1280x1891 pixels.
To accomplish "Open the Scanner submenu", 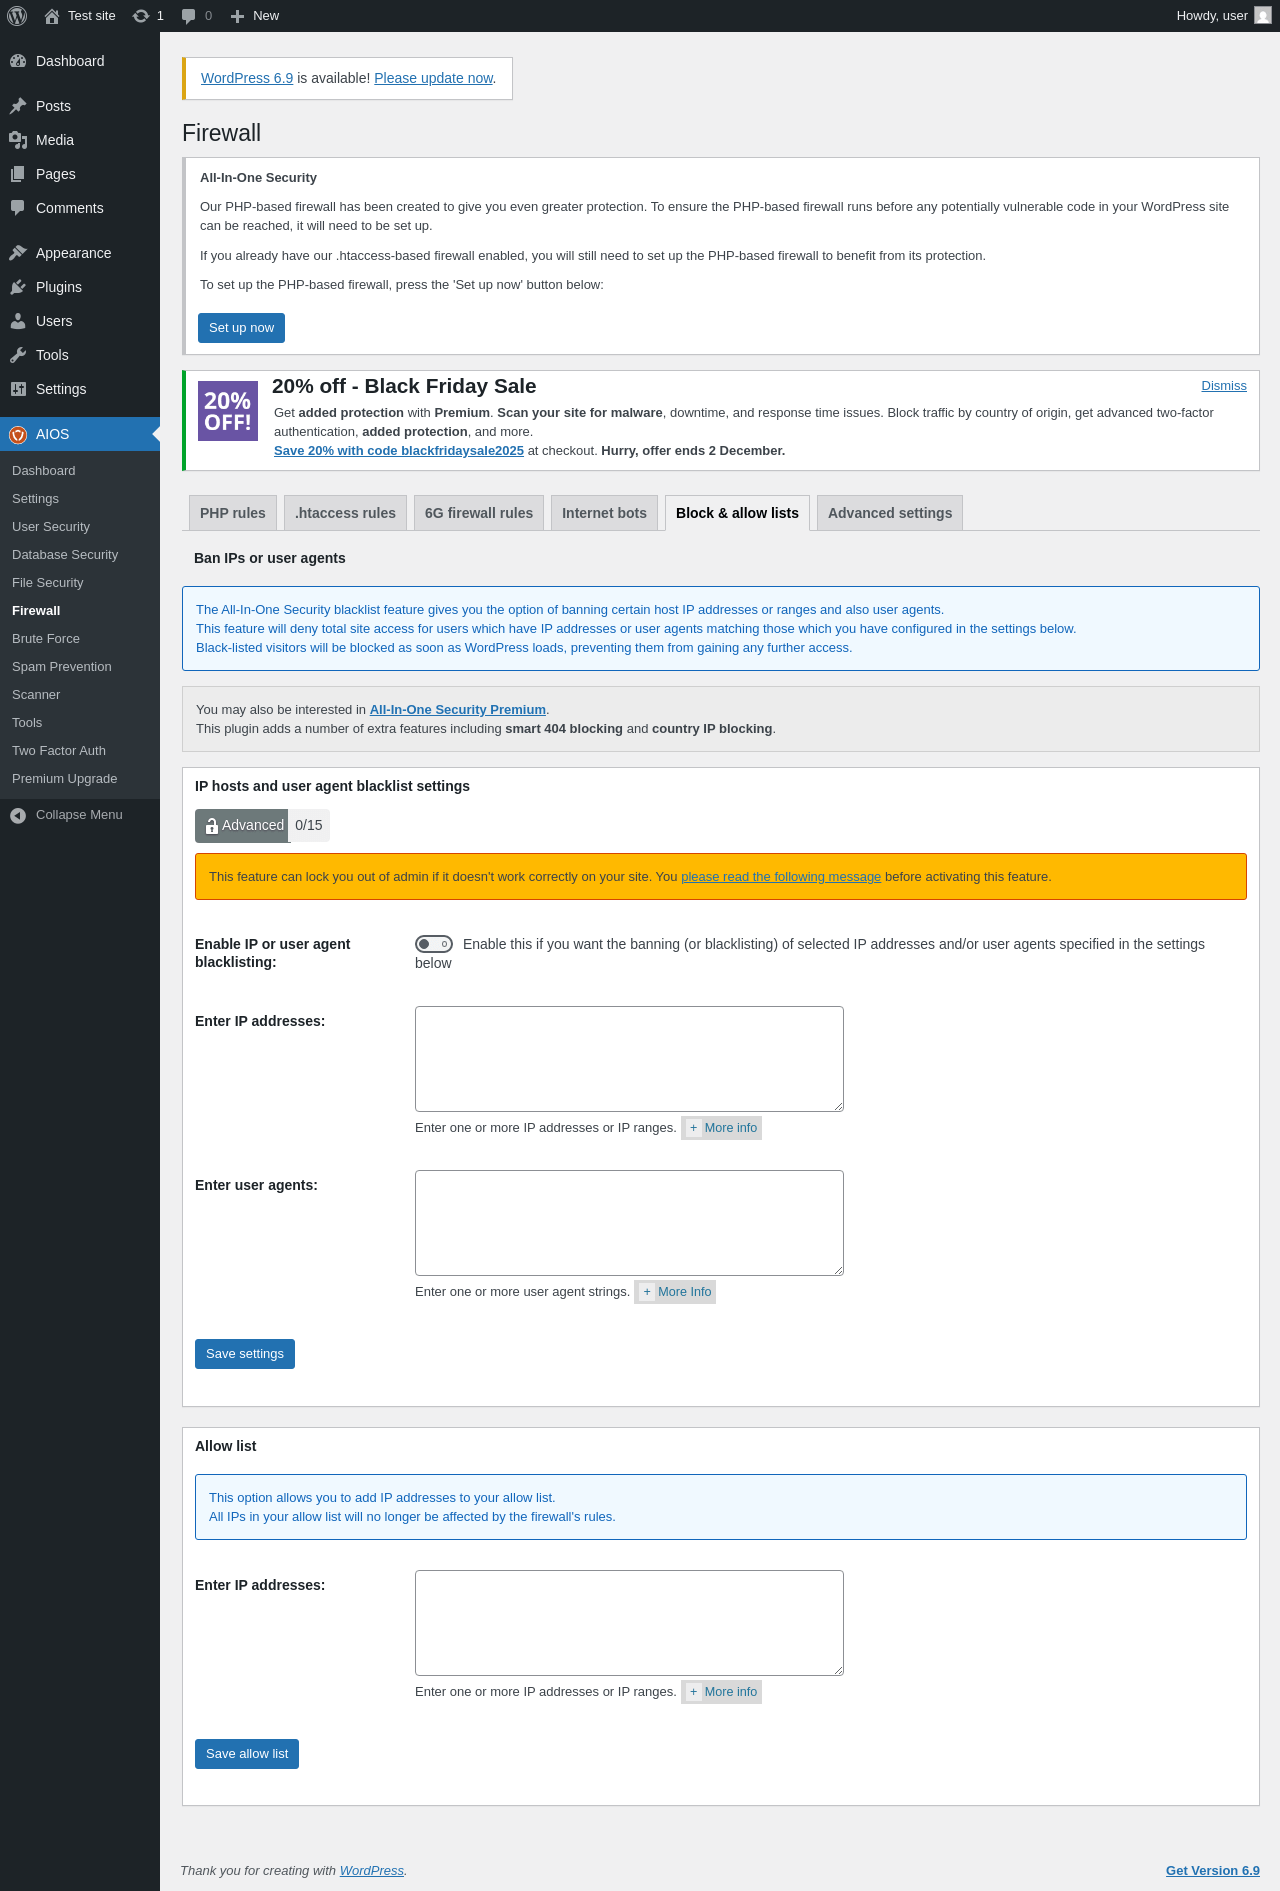I will tap(80, 695).
